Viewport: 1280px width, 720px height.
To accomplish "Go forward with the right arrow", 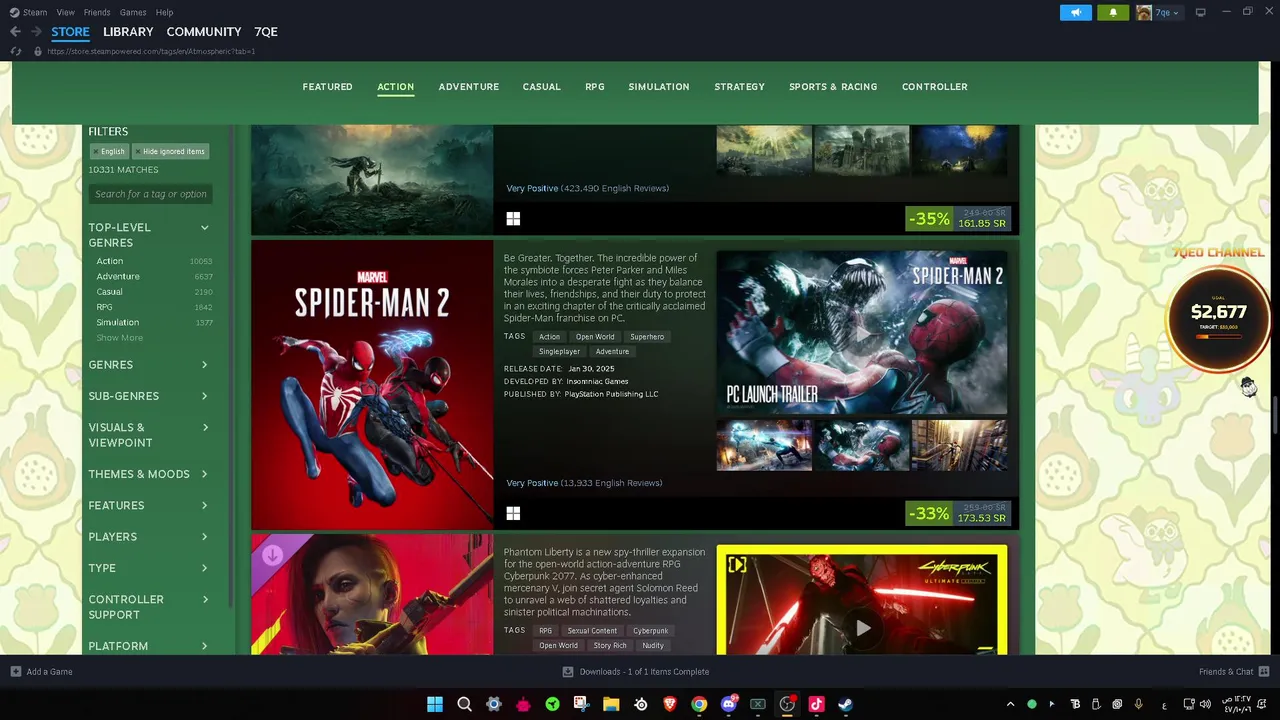I will tap(36, 32).
